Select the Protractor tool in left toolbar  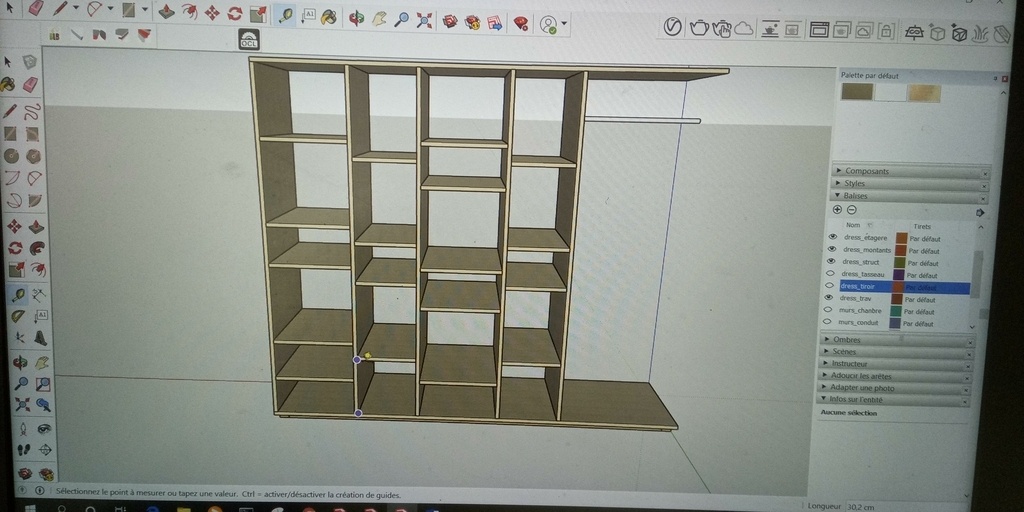18,316
